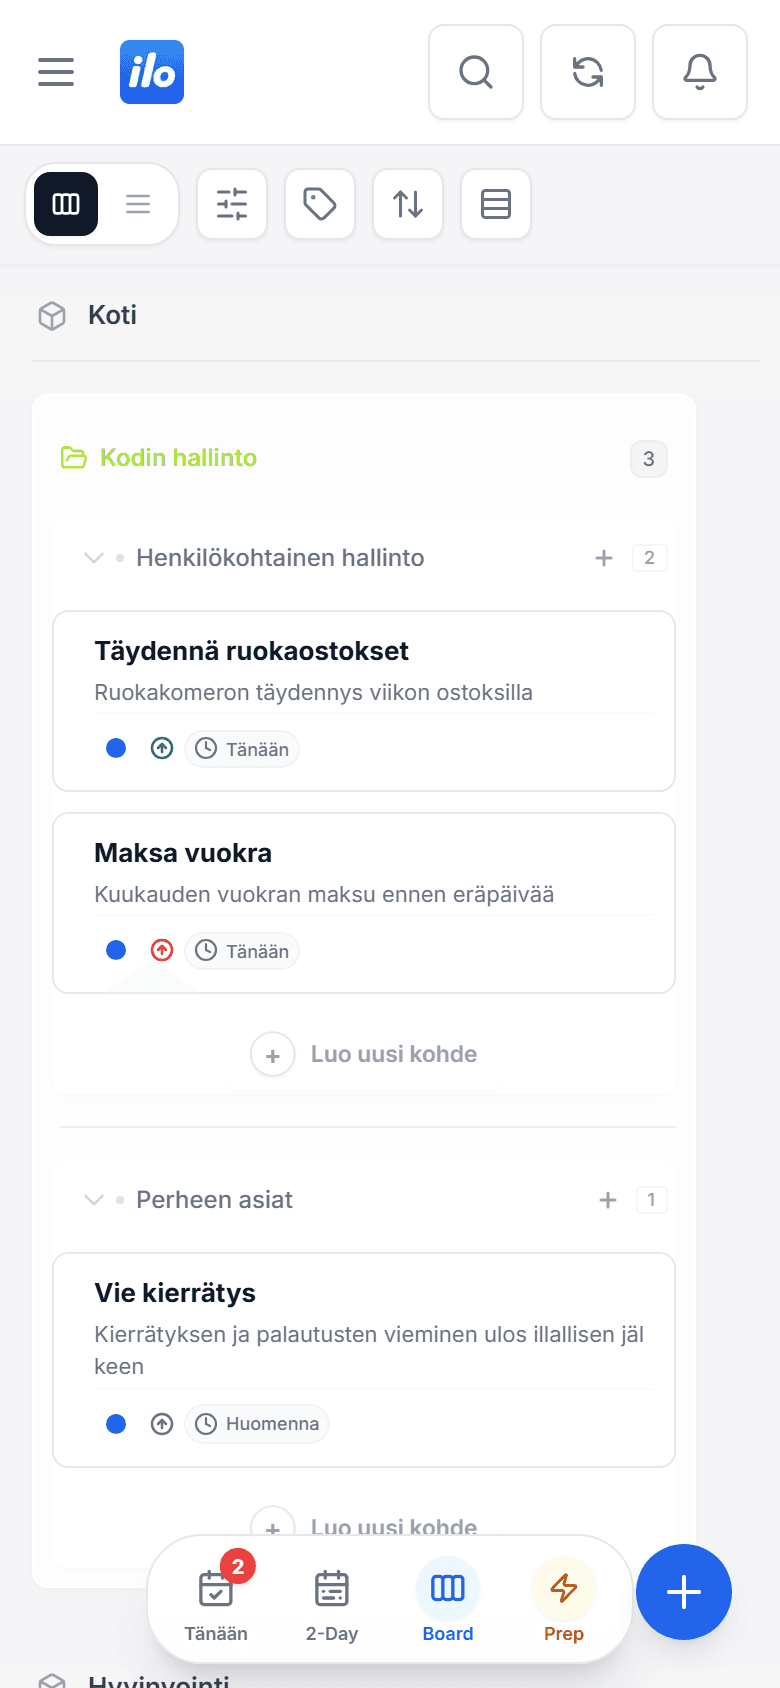The height and width of the screenshot is (1688, 780).
Task: Open the Vie kierrätys task card
Action: (364, 1360)
